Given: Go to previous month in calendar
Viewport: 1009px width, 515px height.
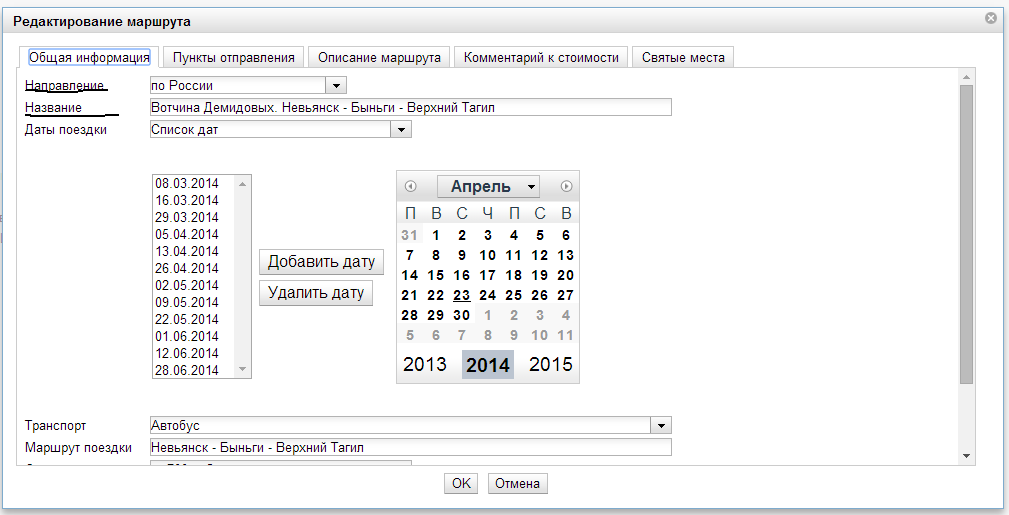Looking at the screenshot, I should [x=410, y=186].
